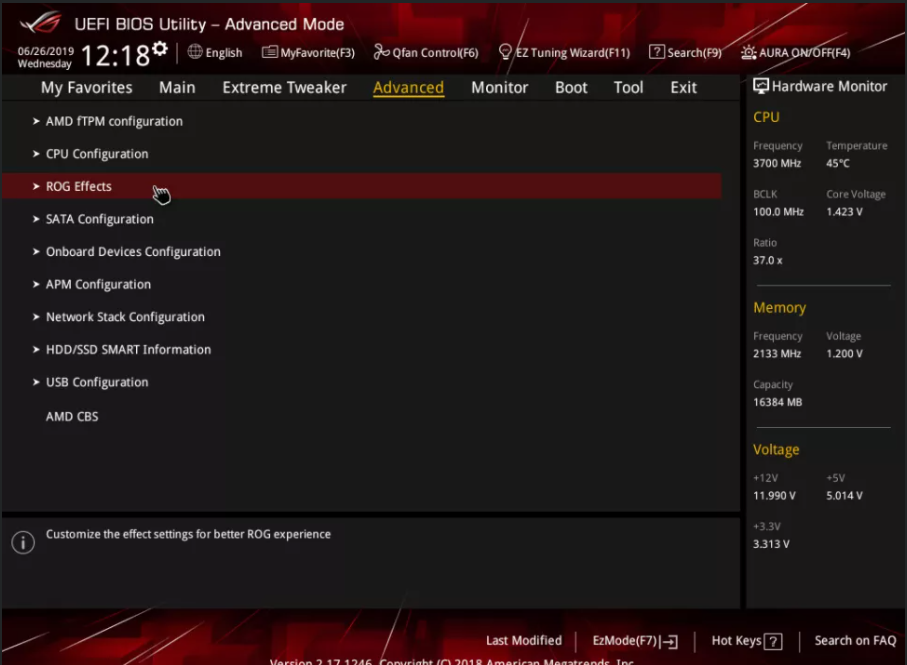Click the EzMode exit arrow icon
The width and height of the screenshot is (907, 665).
tap(669, 641)
